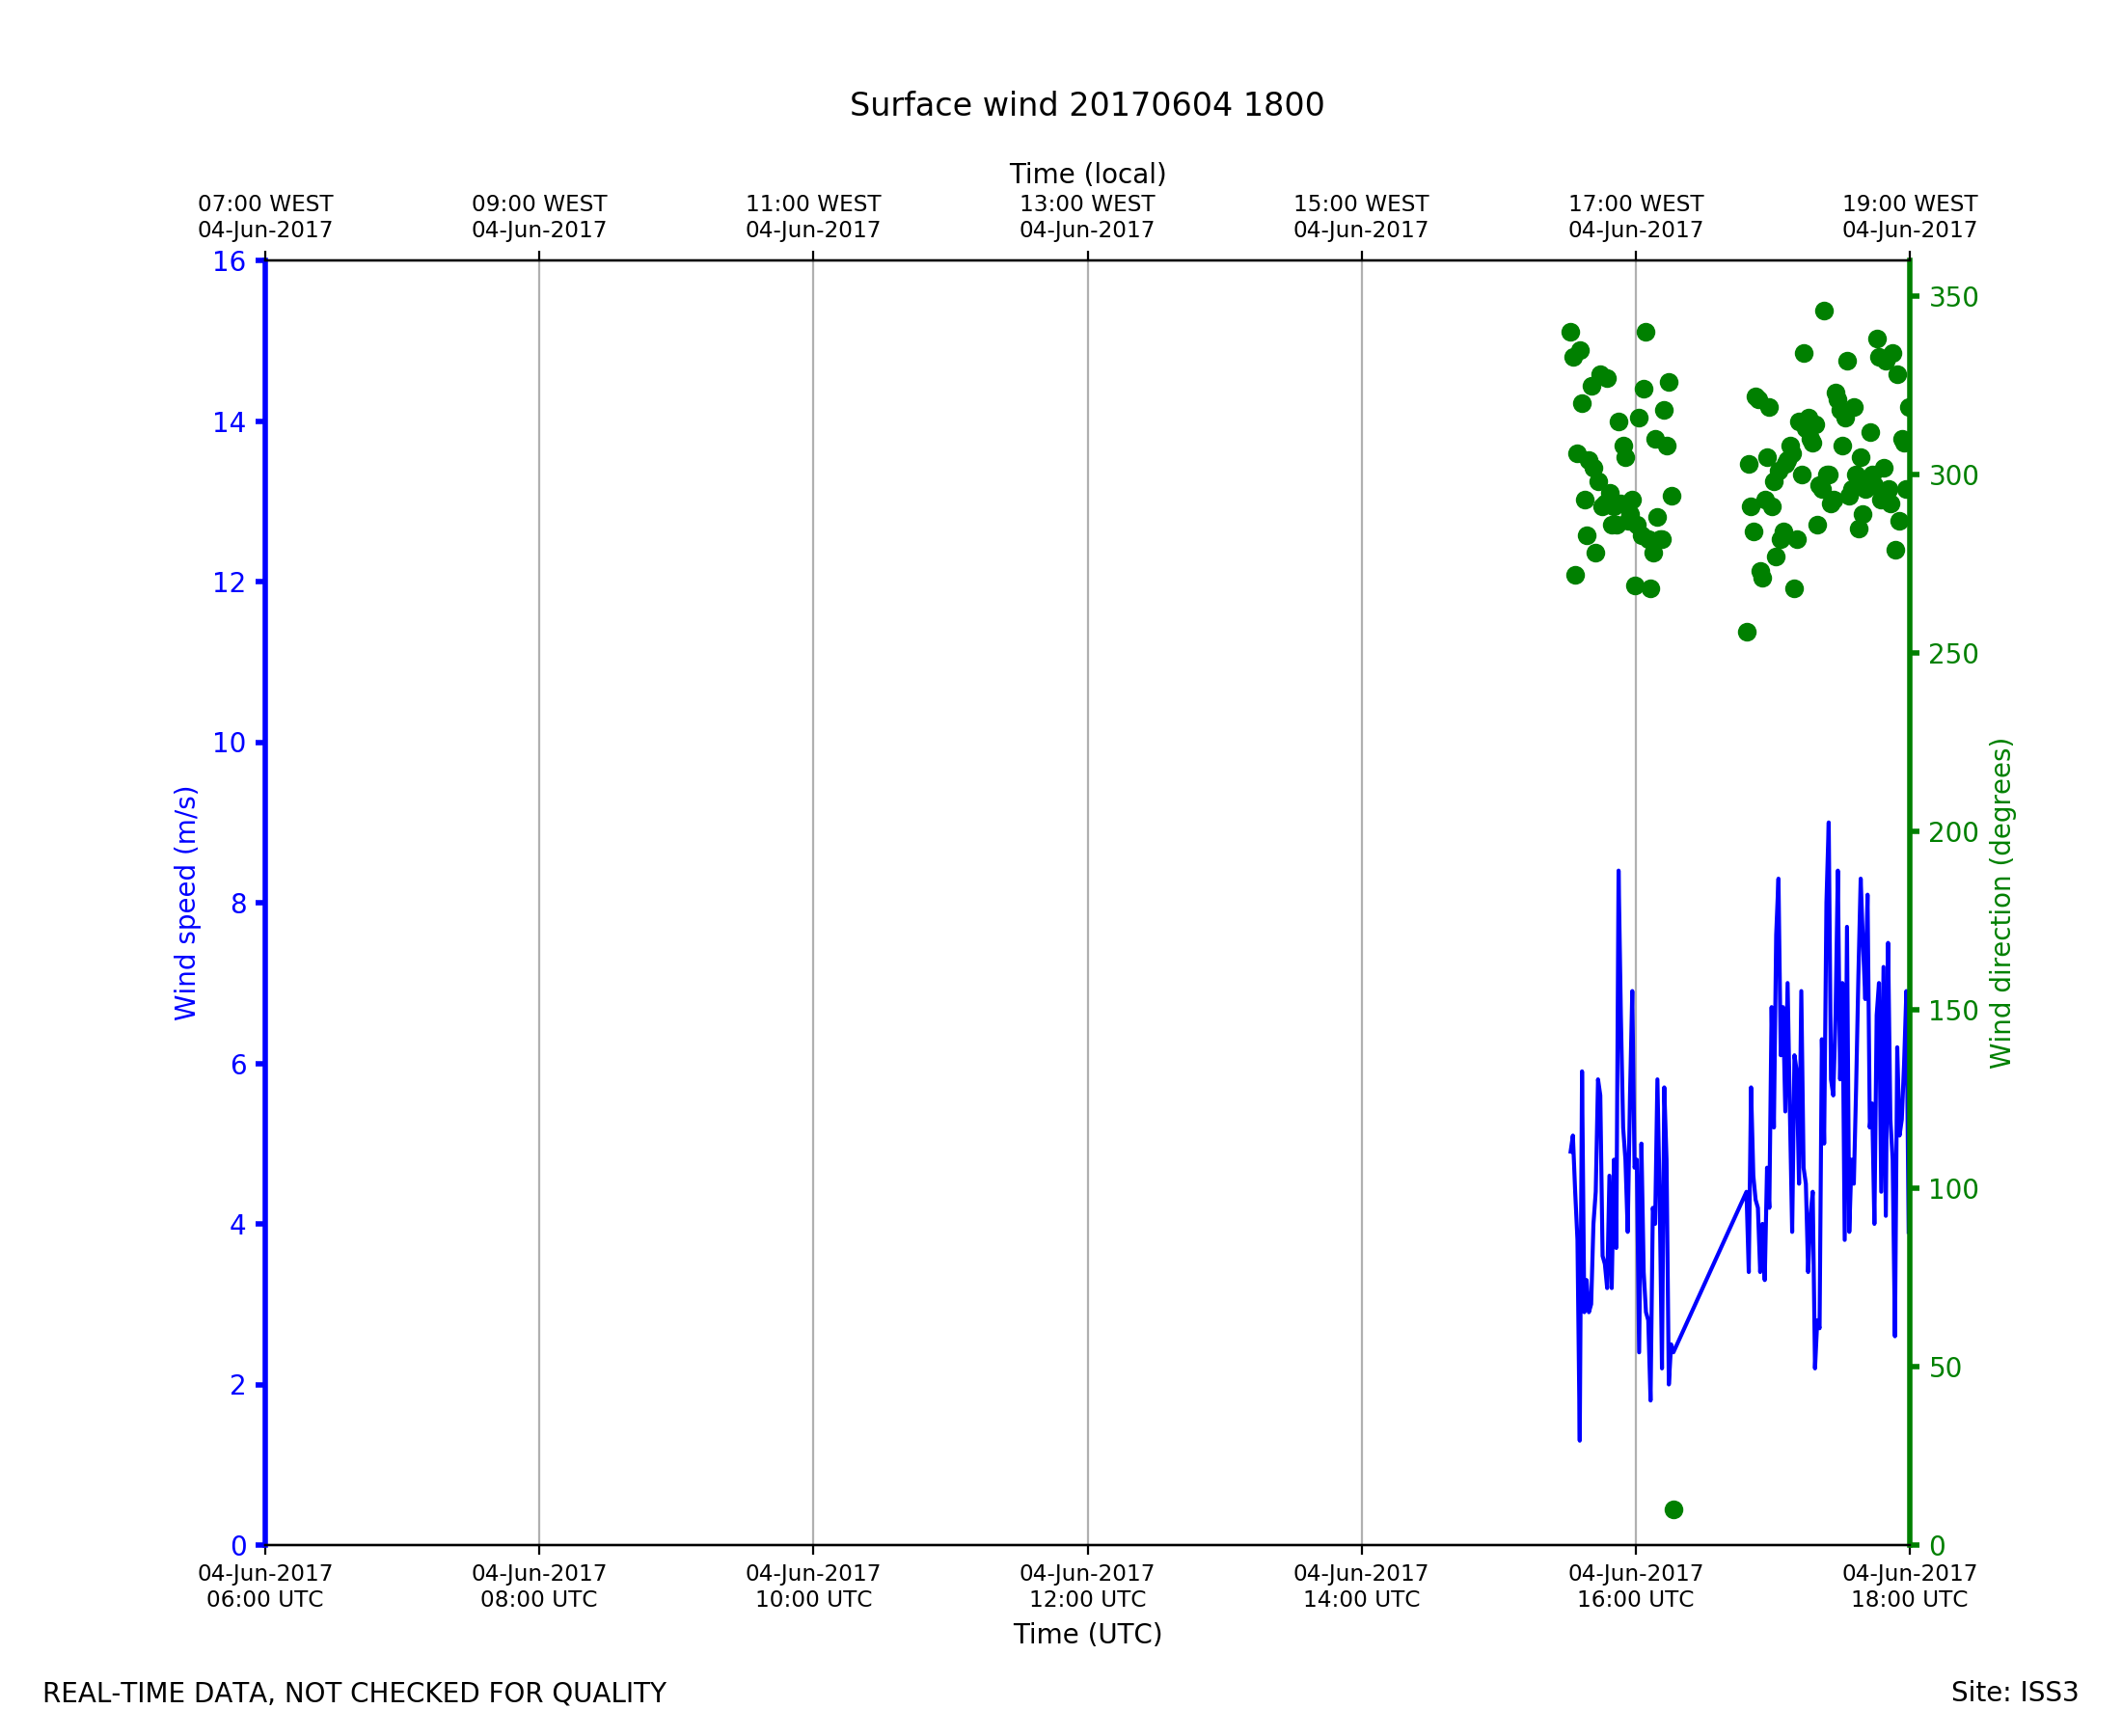Click the '14:00 UTC' bottom tick label
The height and width of the screenshot is (1736, 2122).
pyautogui.click(x=1361, y=1599)
